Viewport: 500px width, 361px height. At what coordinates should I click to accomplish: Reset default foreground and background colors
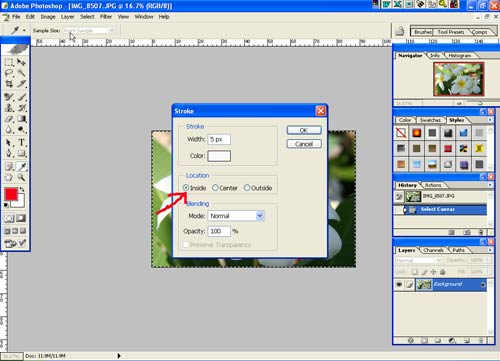click(6, 205)
